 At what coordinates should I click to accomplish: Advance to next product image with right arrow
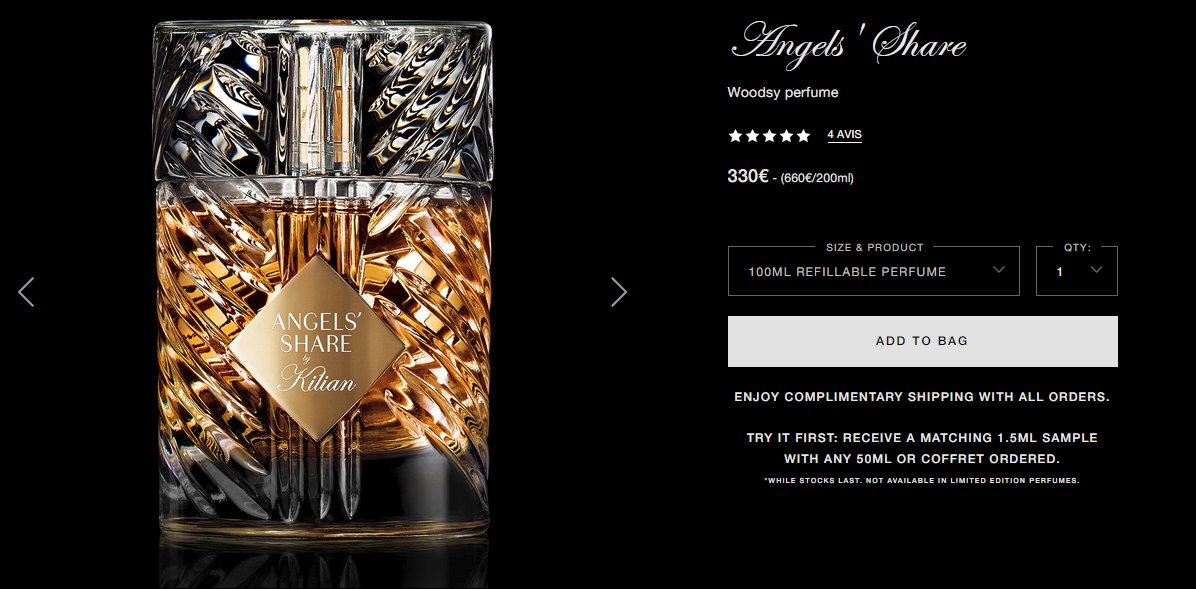[619, 292]
